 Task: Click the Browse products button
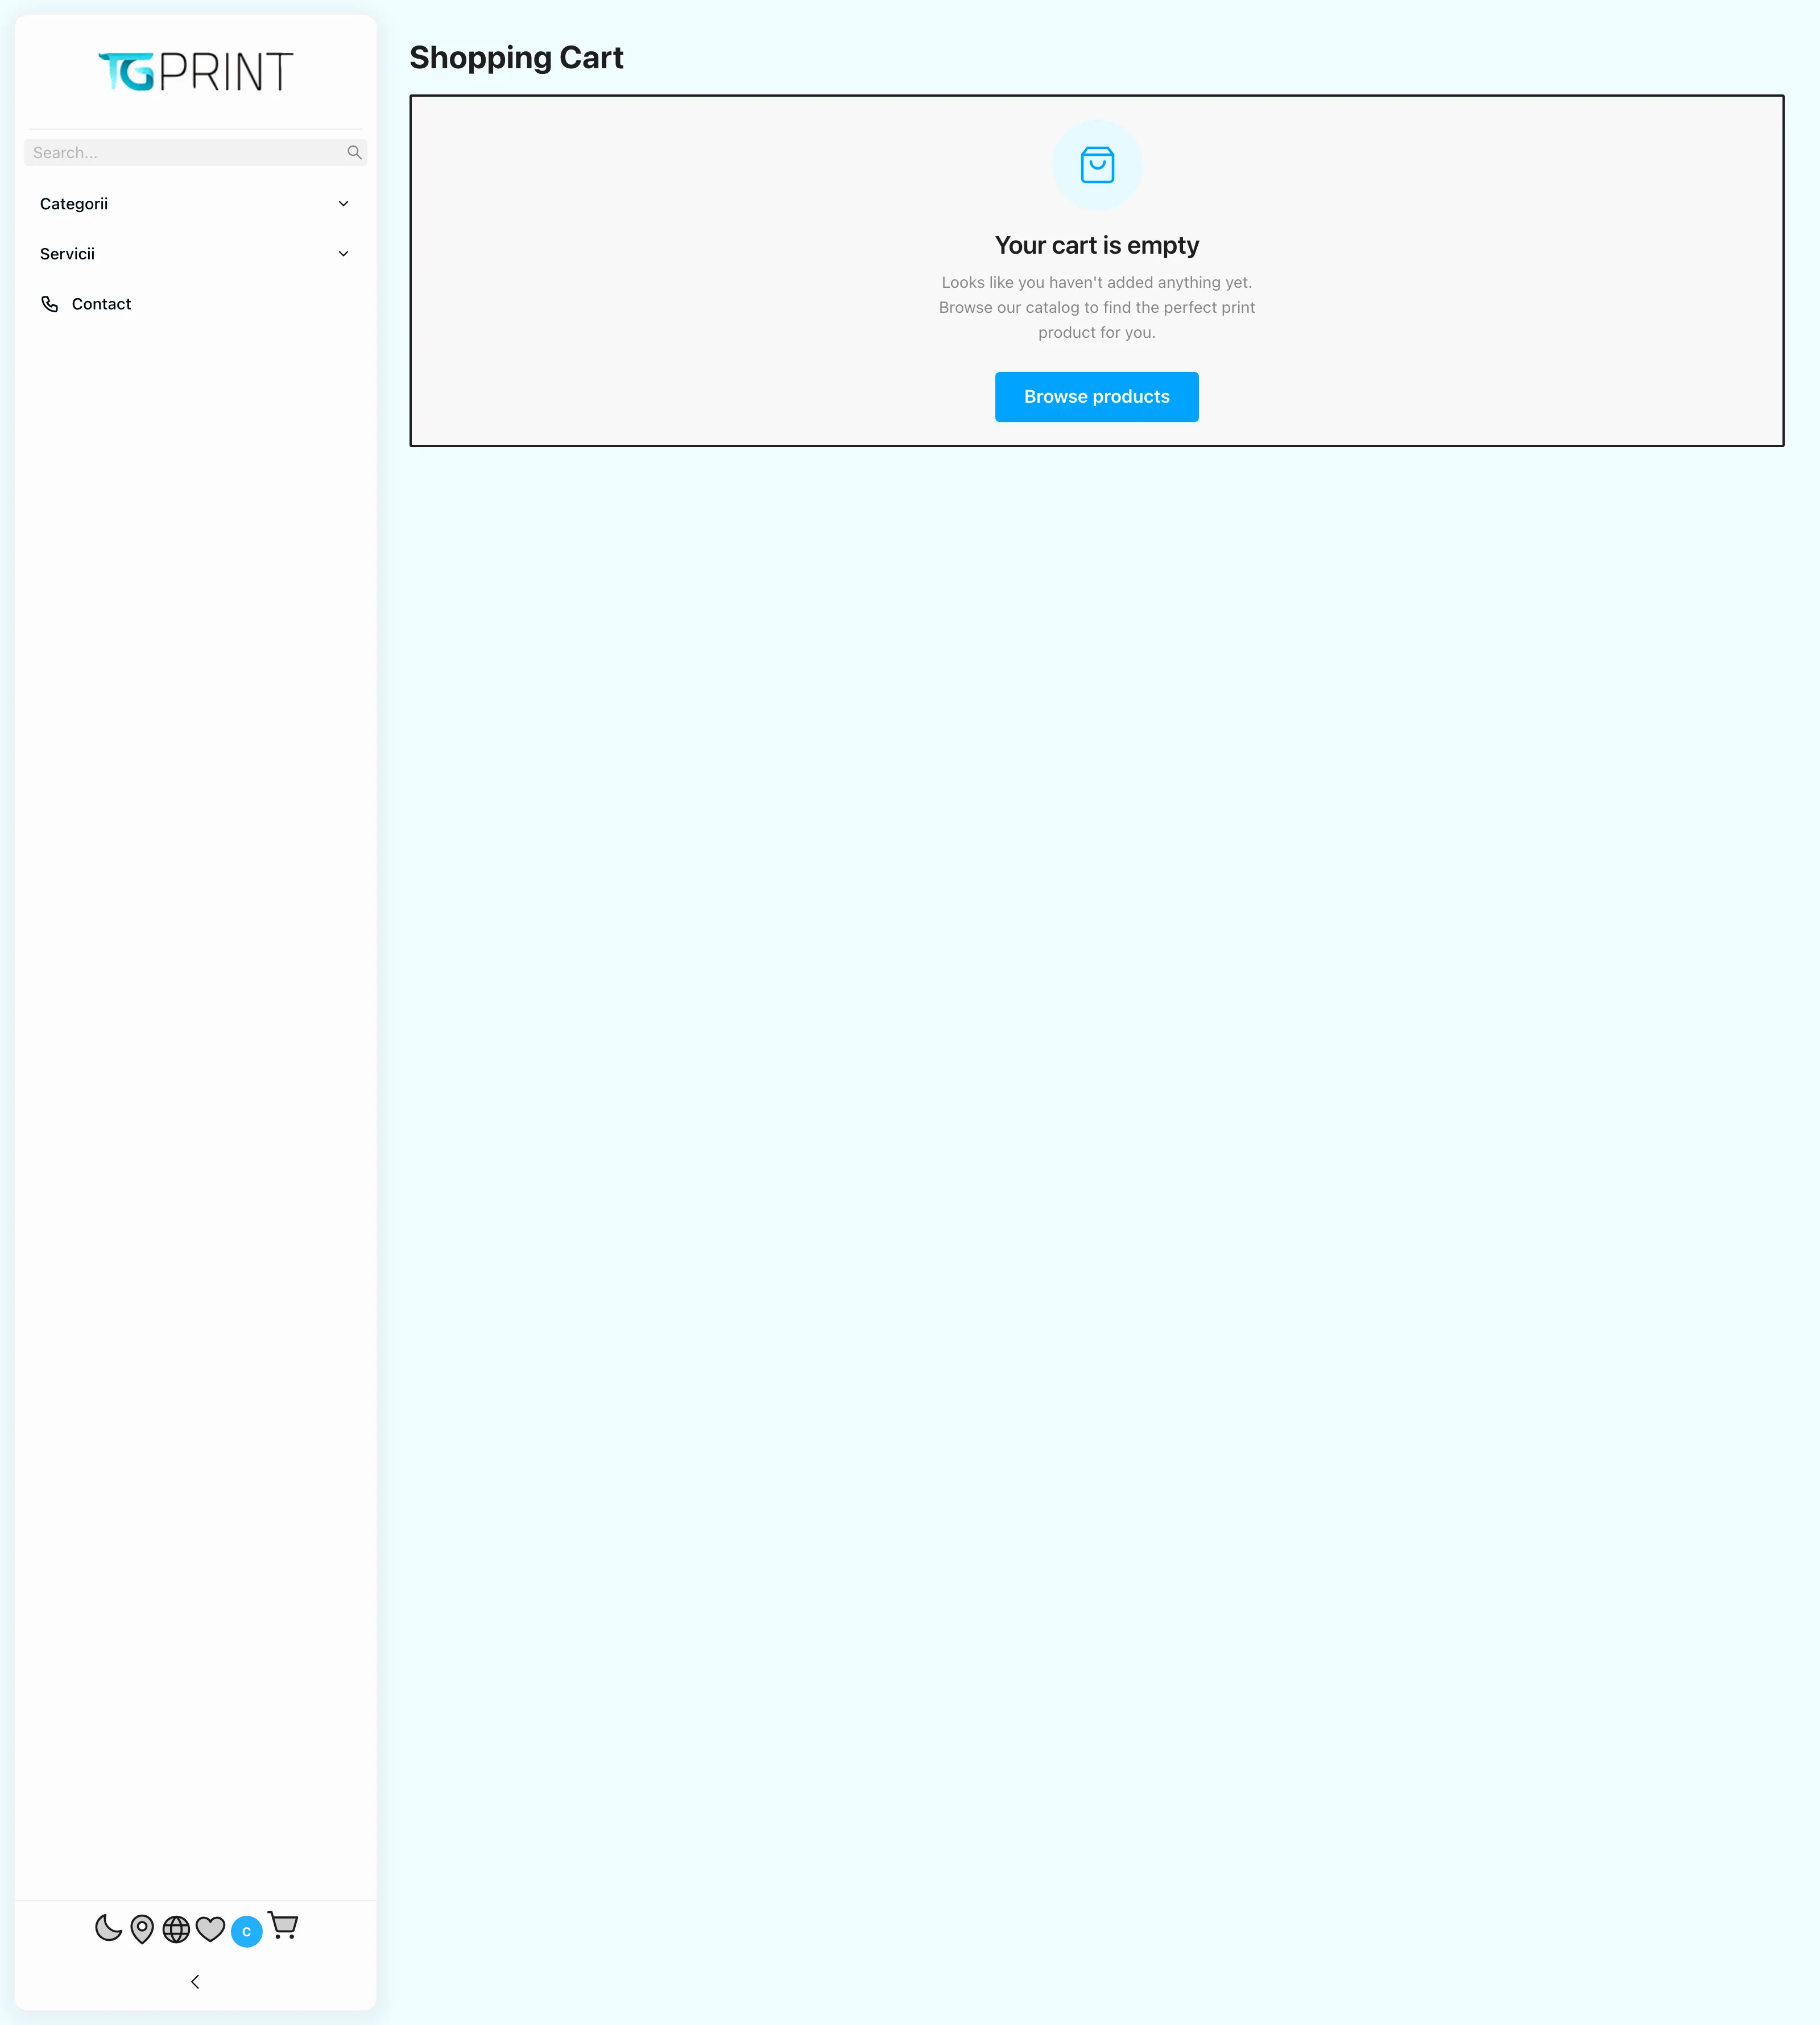tap(1096, 397)
